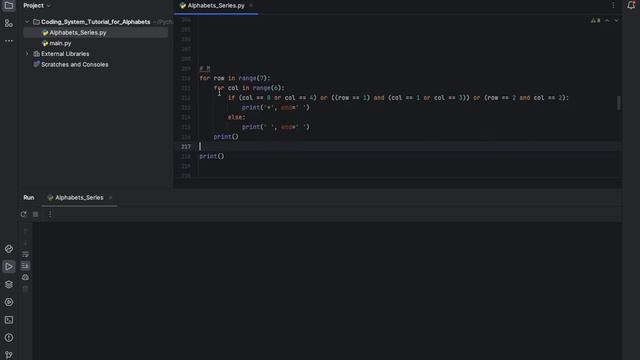Expand External Libraries node
The image size is (640, 360).
(x=27, y=54)
